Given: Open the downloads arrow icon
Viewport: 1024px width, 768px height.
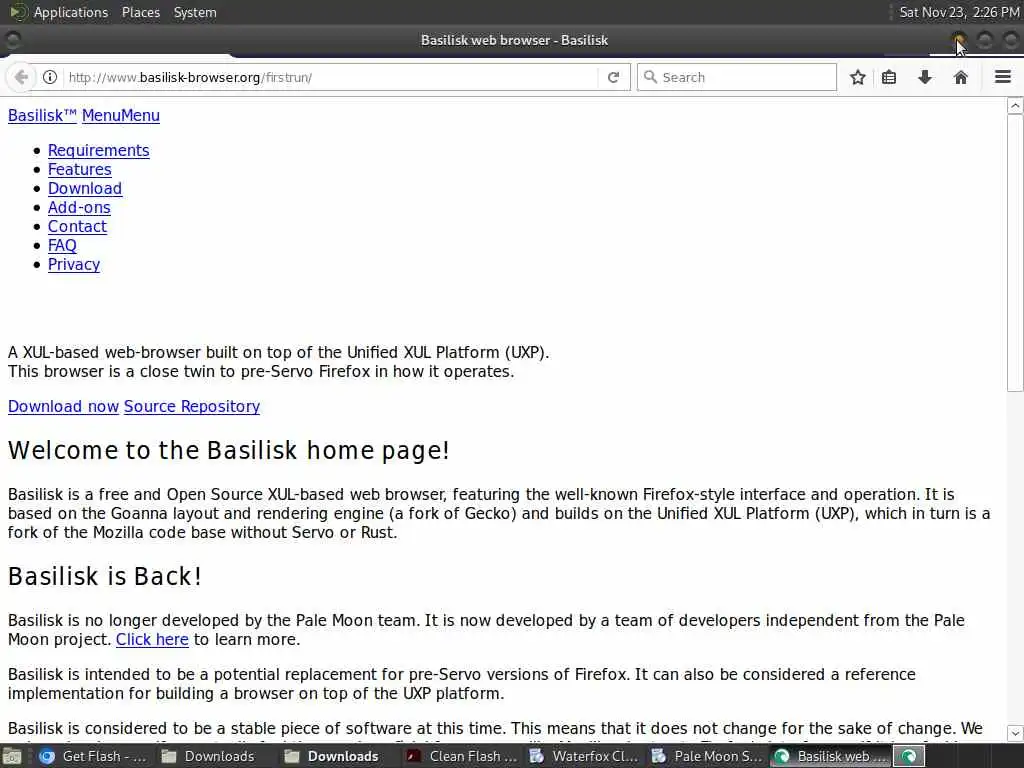Looking at the screenshot, I should click(925, 77).
